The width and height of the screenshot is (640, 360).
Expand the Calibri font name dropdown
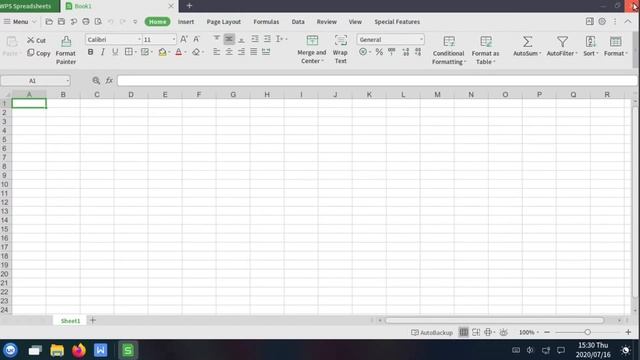click(x=139, y=40)
